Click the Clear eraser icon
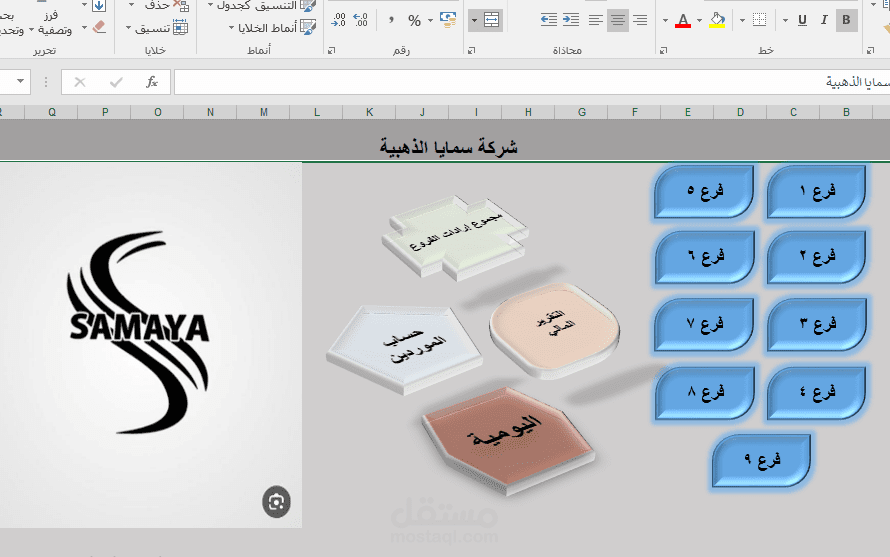The height and width of the screenshot is (557, 890). (x=99, y=27)
